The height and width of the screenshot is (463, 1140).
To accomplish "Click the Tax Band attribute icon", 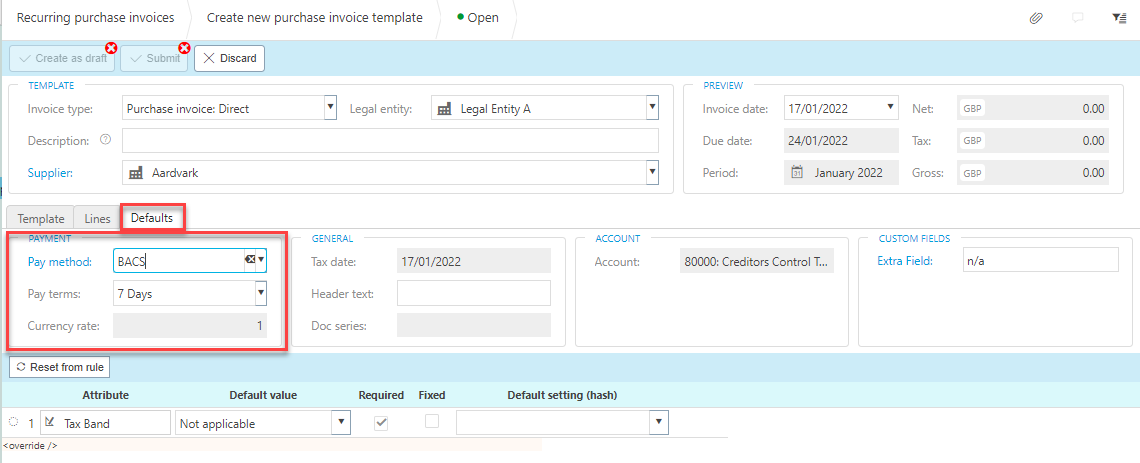I will coord(50,423).
